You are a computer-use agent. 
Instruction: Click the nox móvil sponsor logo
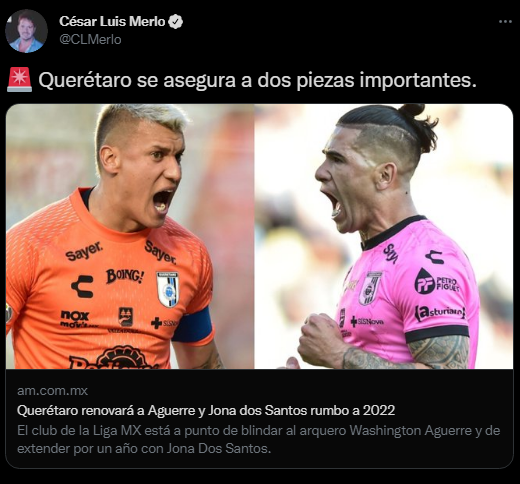(x=75, y=318)
